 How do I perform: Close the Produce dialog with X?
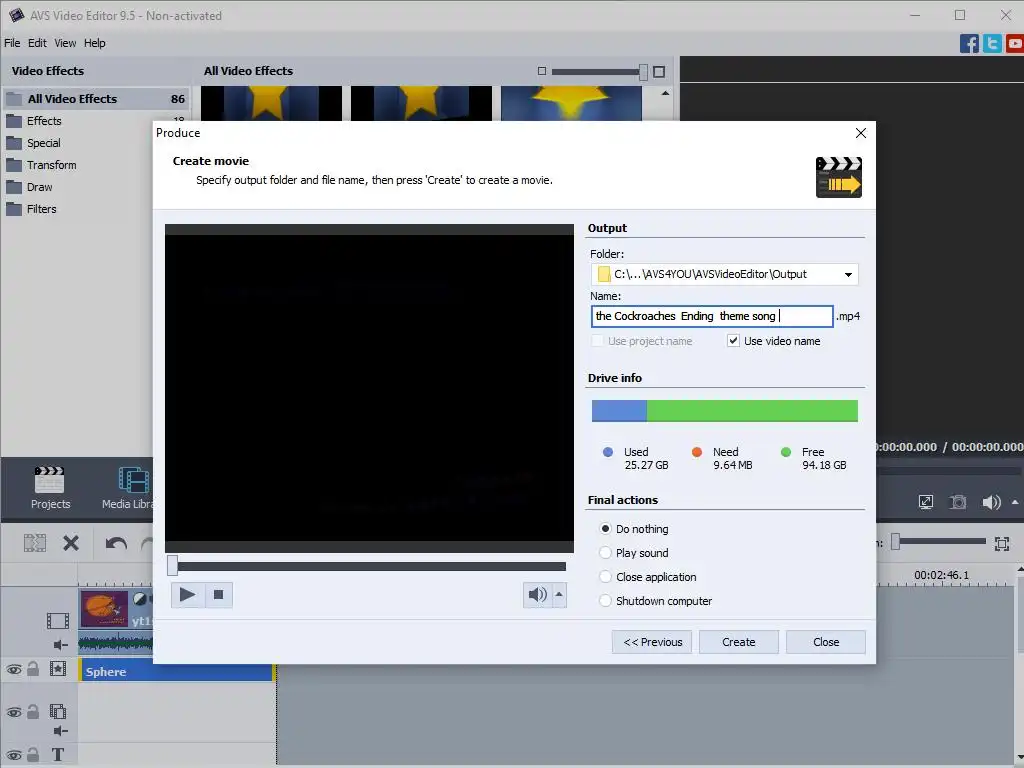coord(861,133)
